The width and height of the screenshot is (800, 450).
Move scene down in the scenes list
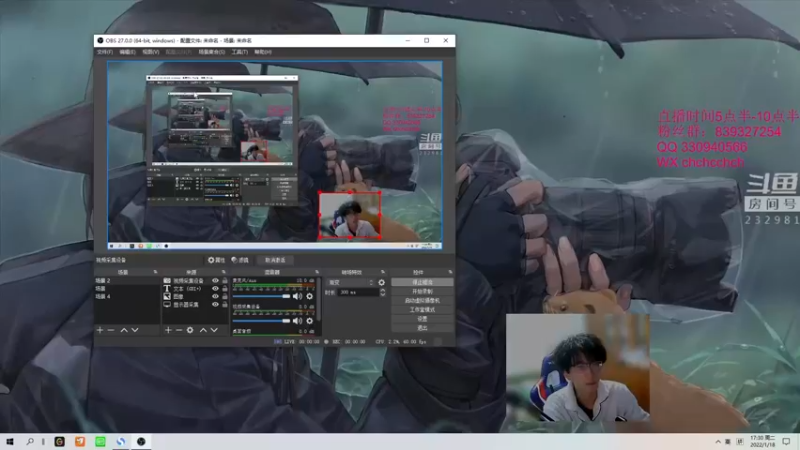click(x=135, y=330)
